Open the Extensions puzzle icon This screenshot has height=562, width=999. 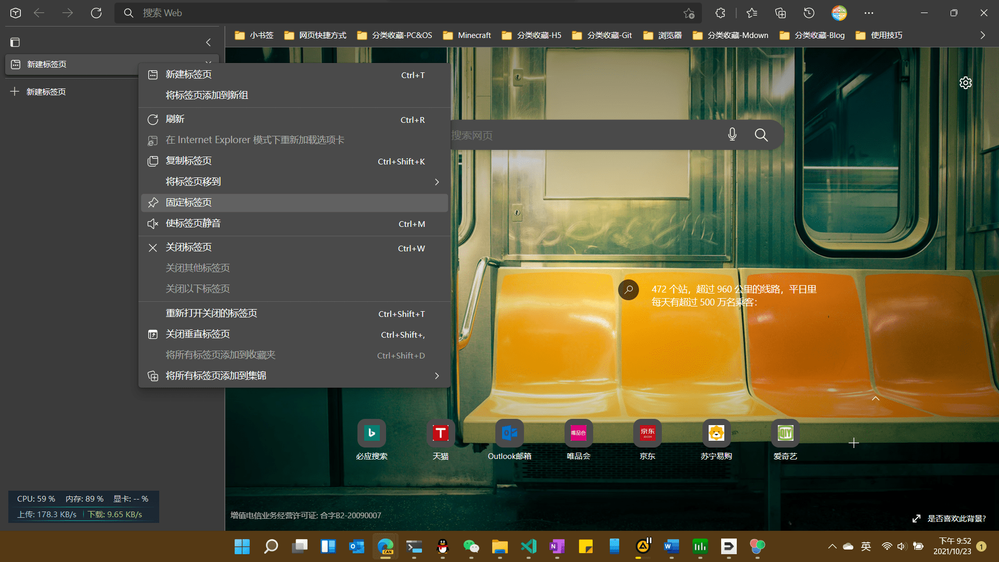721,13
